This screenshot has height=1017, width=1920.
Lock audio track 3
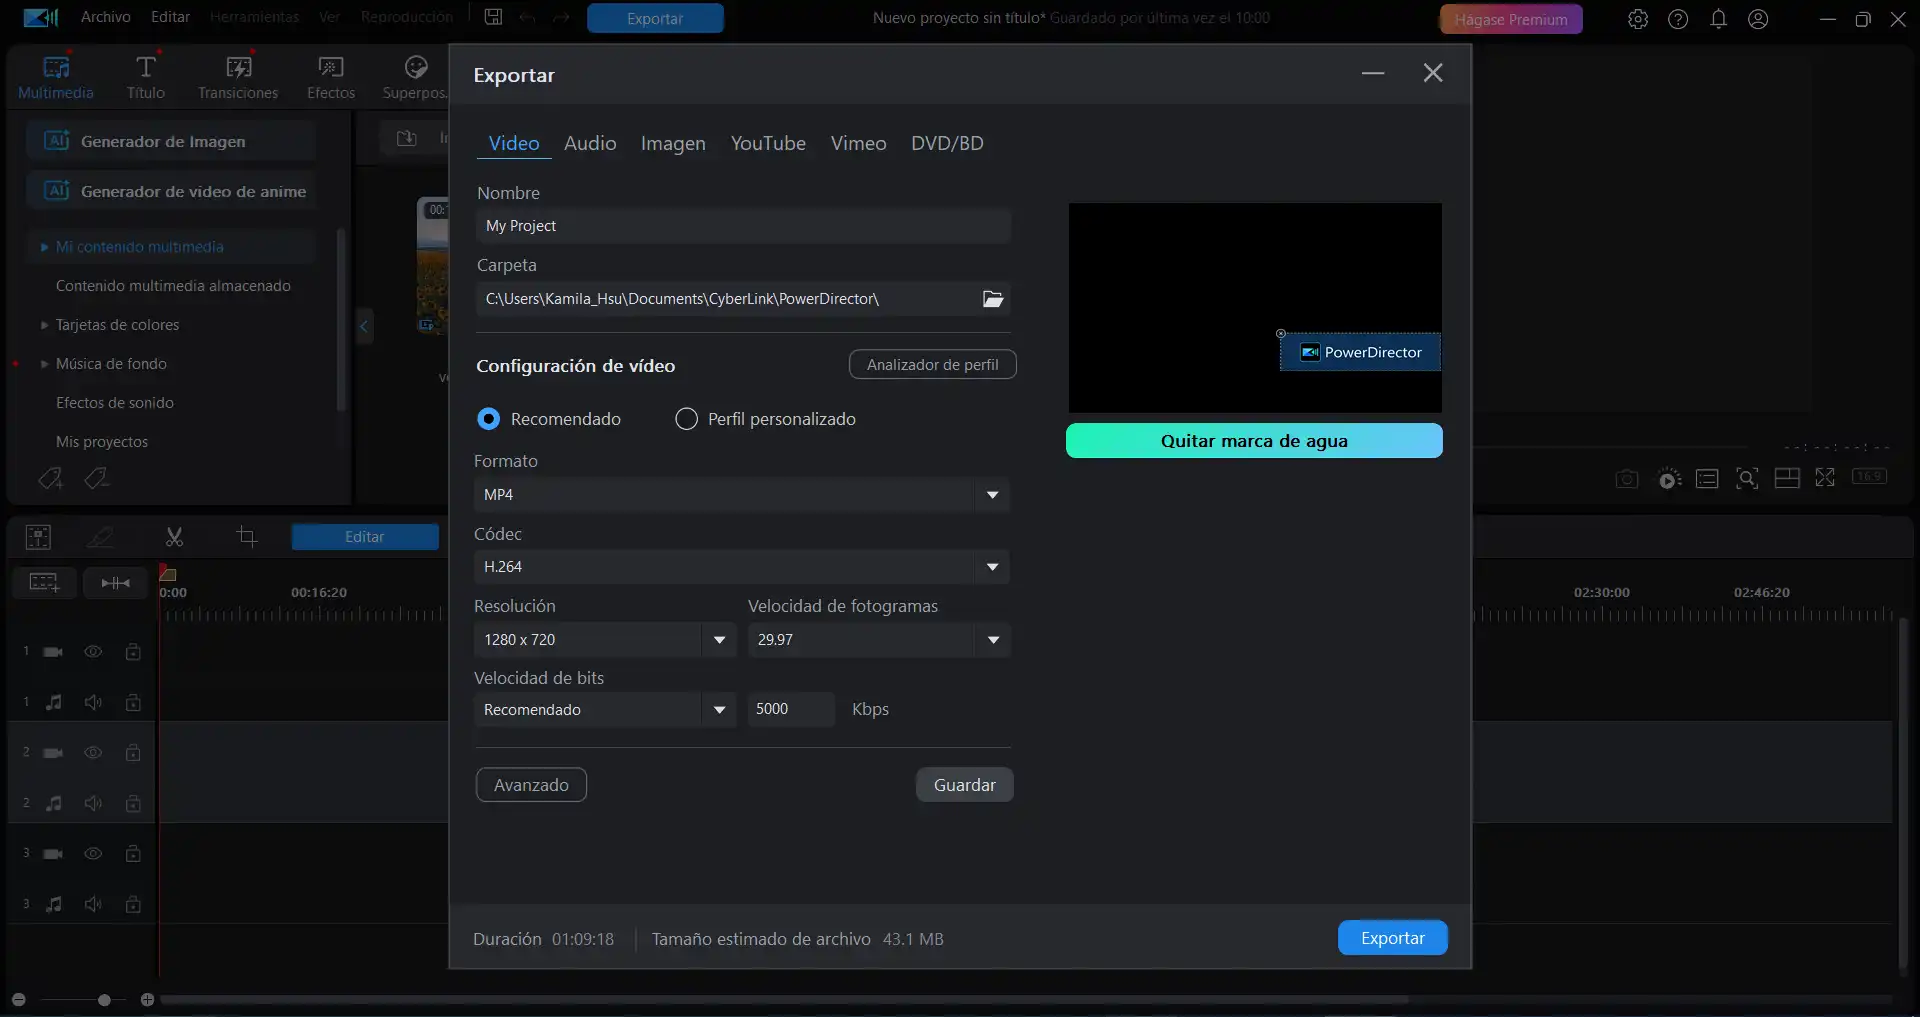click(x=133, y=904)
